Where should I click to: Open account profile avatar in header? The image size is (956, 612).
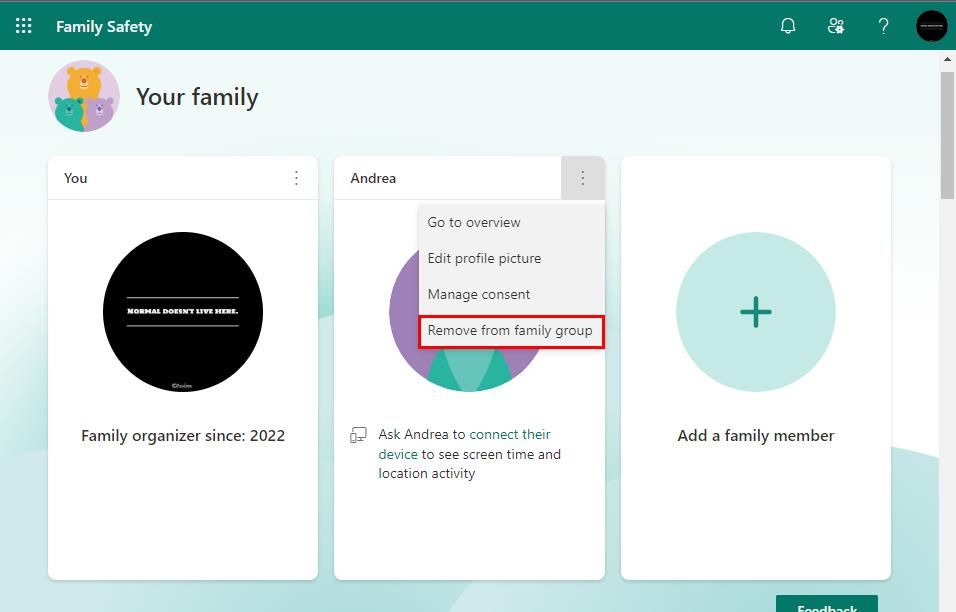click(x=932, y=26)
